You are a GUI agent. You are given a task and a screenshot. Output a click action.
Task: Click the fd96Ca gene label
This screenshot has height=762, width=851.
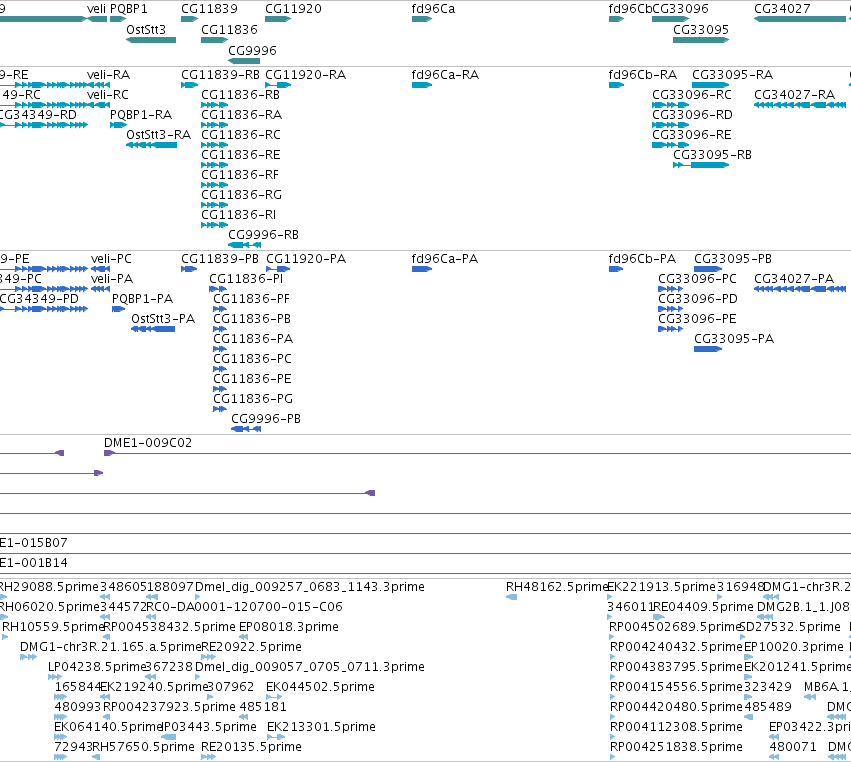pos(433,9)
